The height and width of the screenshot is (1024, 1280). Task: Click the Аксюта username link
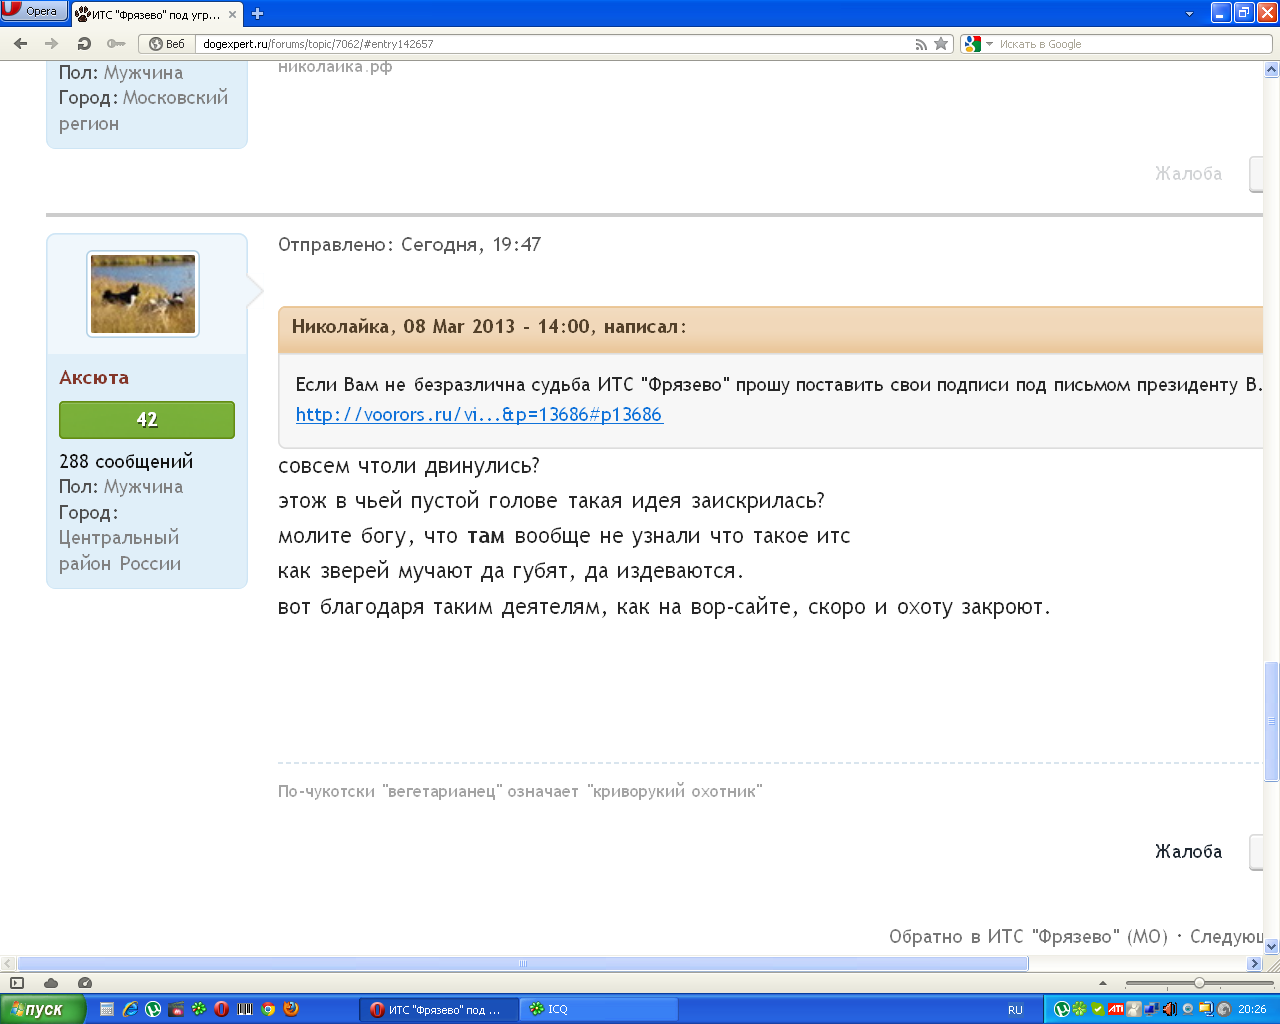click(94, 378)
